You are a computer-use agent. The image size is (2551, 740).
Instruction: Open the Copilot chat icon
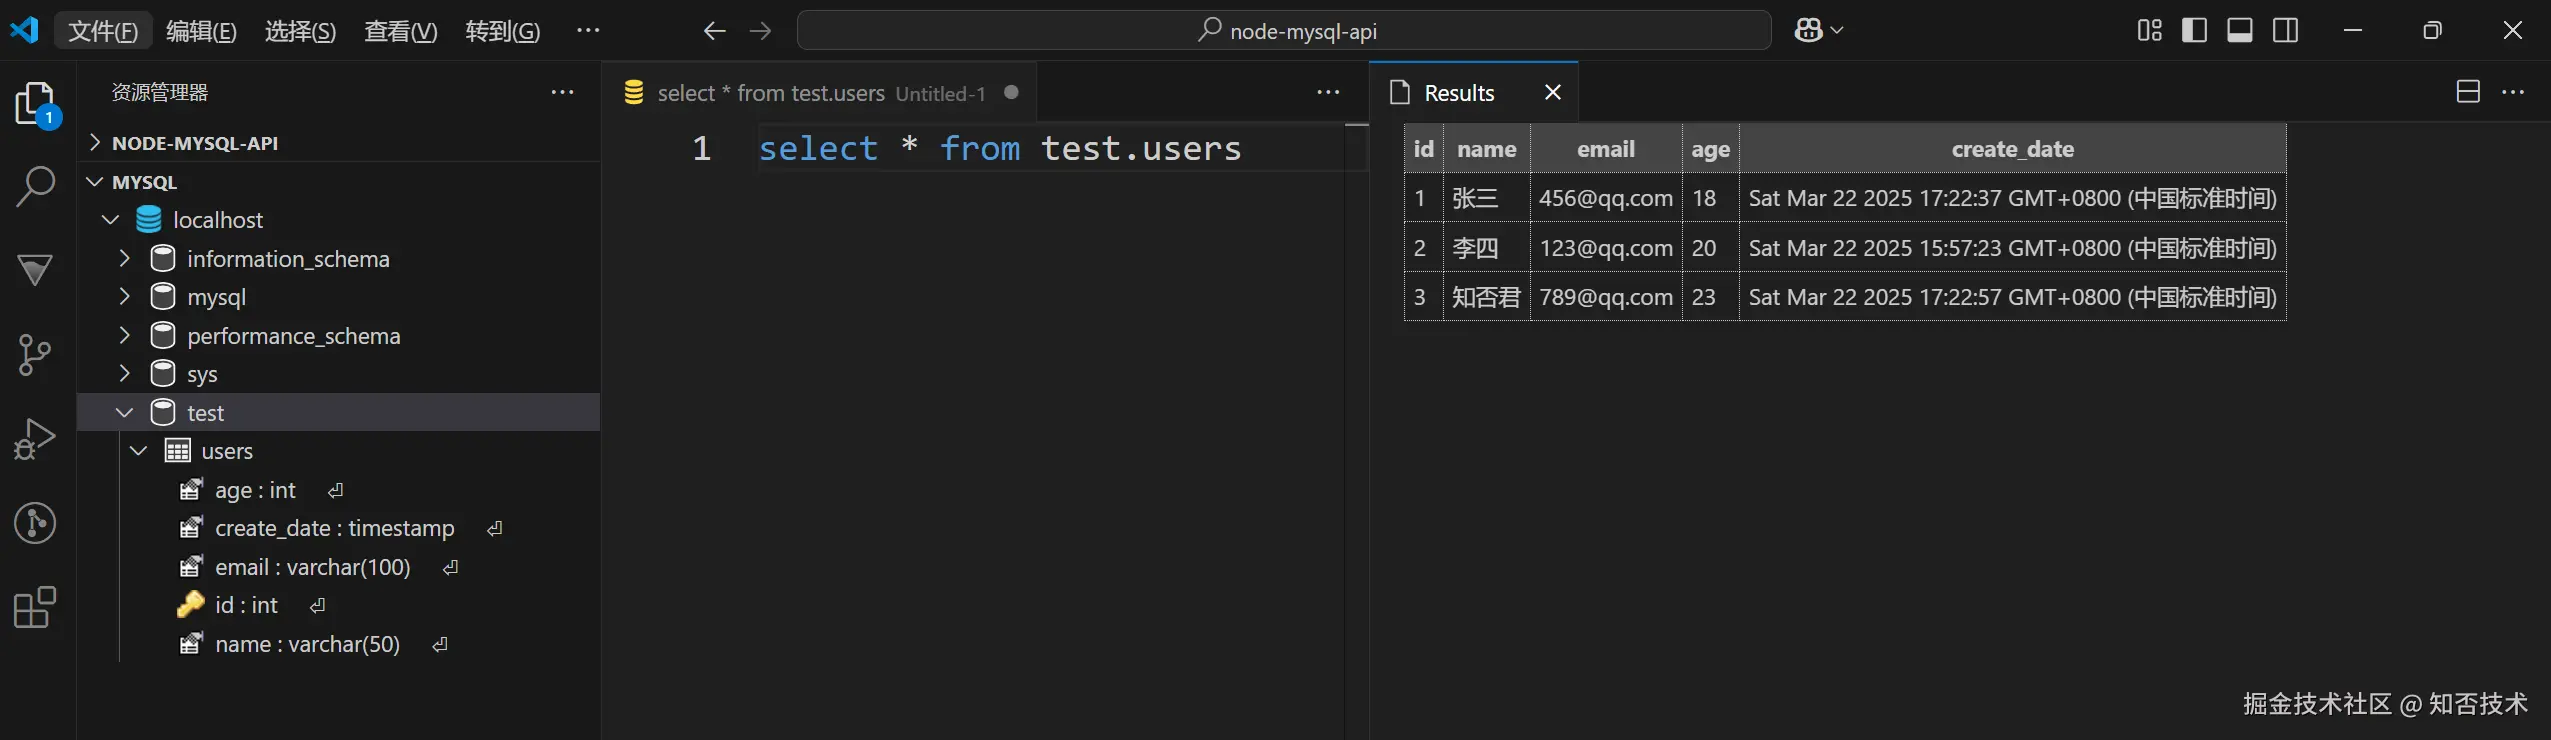1809,31
